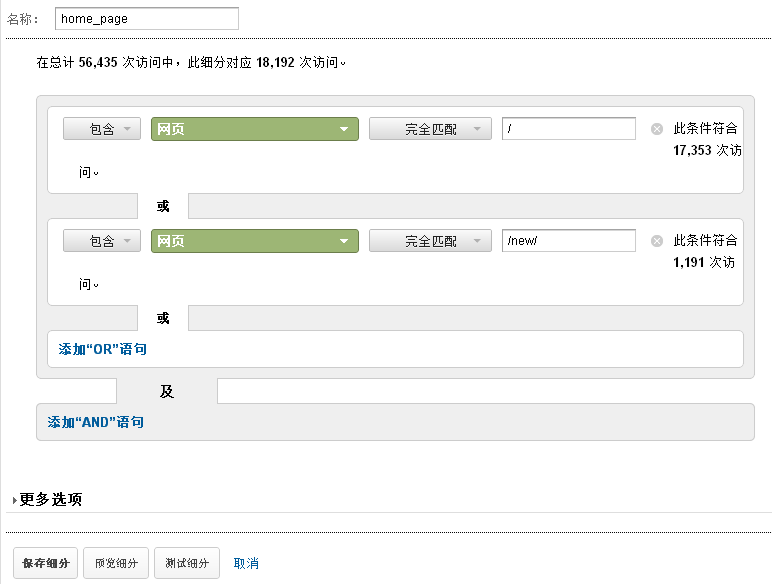Click the 取消 cancel link
The width and height of the screenshot is (772, 584).
click(246, 563)
